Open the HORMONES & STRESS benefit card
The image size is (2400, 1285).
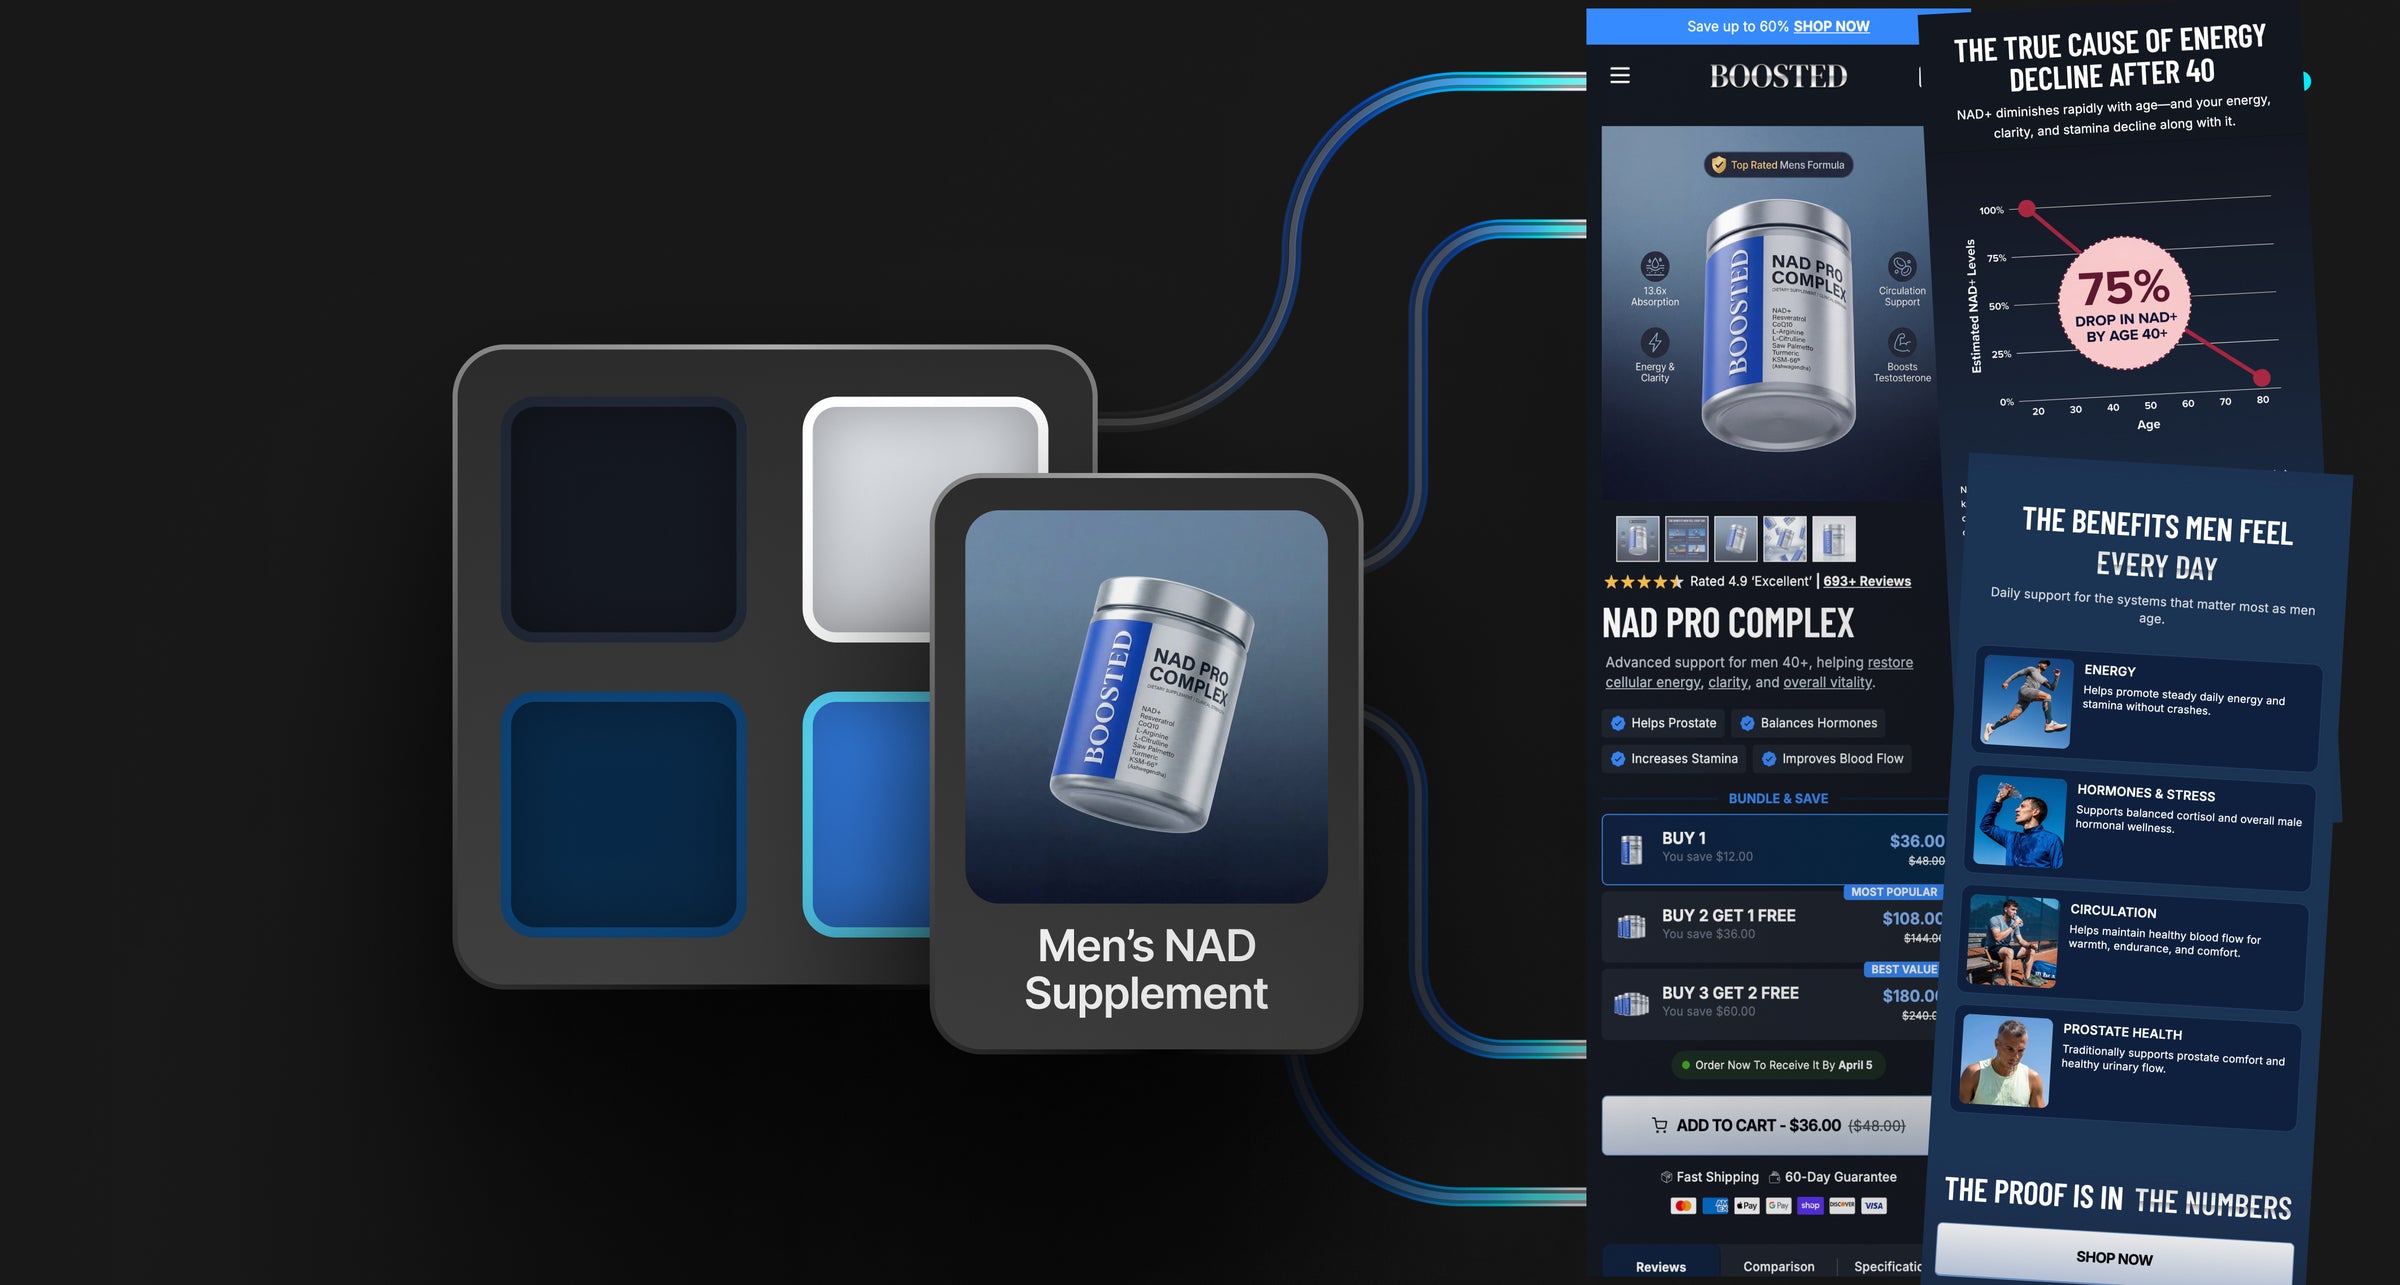pyautogui.click(x=2139, y=829)
